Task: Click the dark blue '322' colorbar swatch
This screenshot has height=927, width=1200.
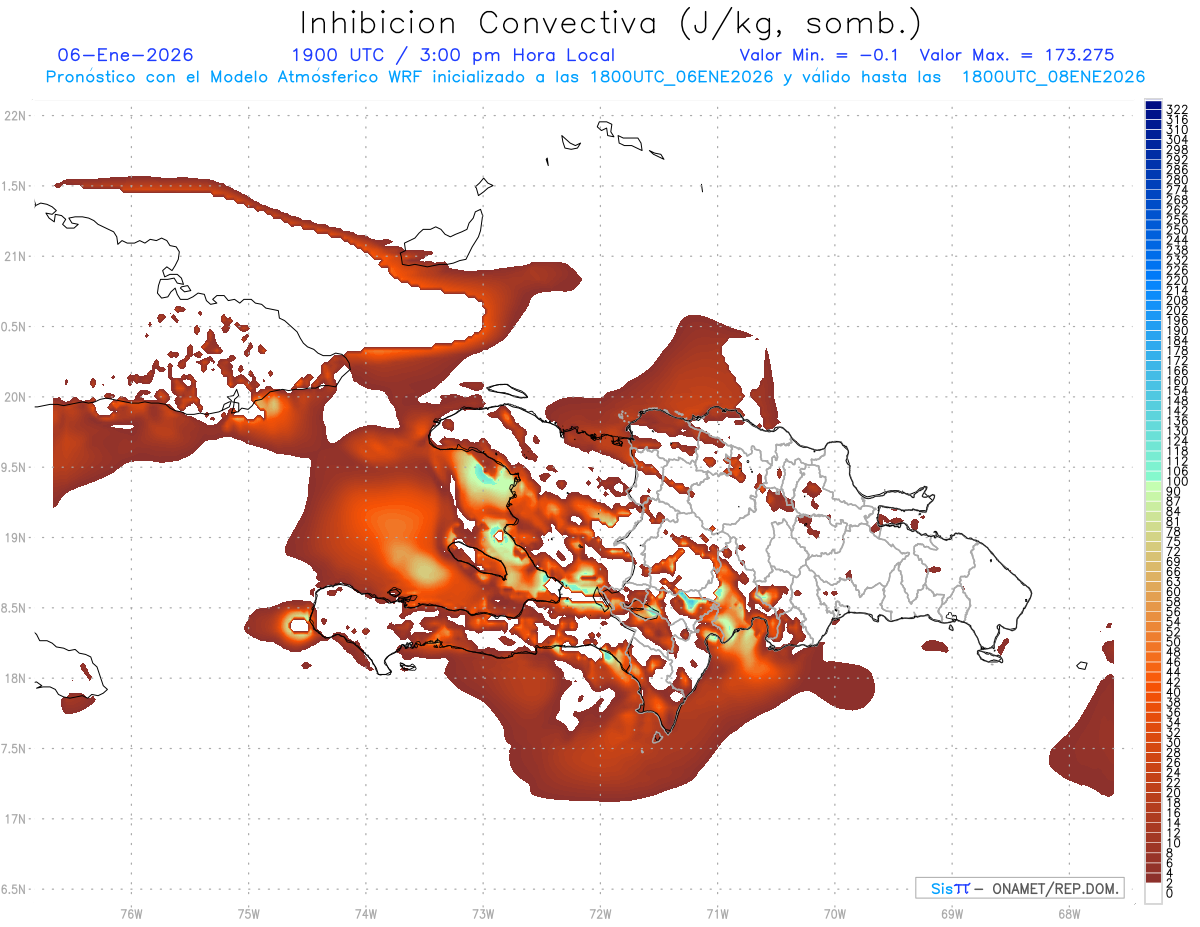Action: [1153, 106]
